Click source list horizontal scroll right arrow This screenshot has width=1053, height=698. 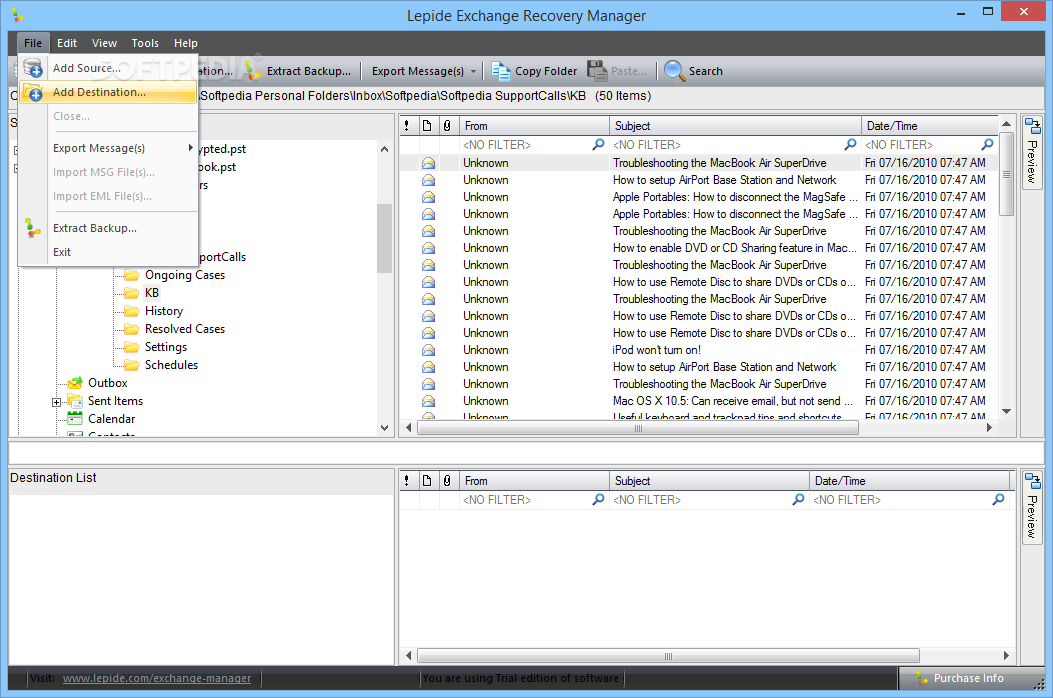tap(989, 427)
